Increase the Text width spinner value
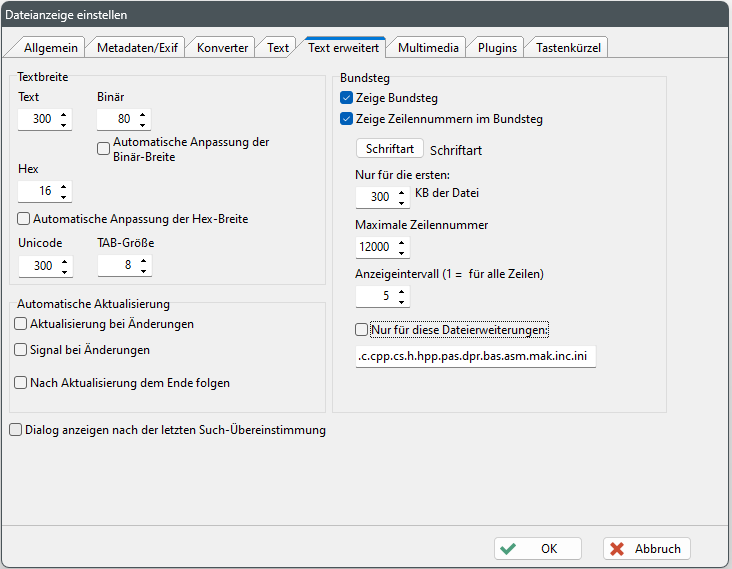 64,115
